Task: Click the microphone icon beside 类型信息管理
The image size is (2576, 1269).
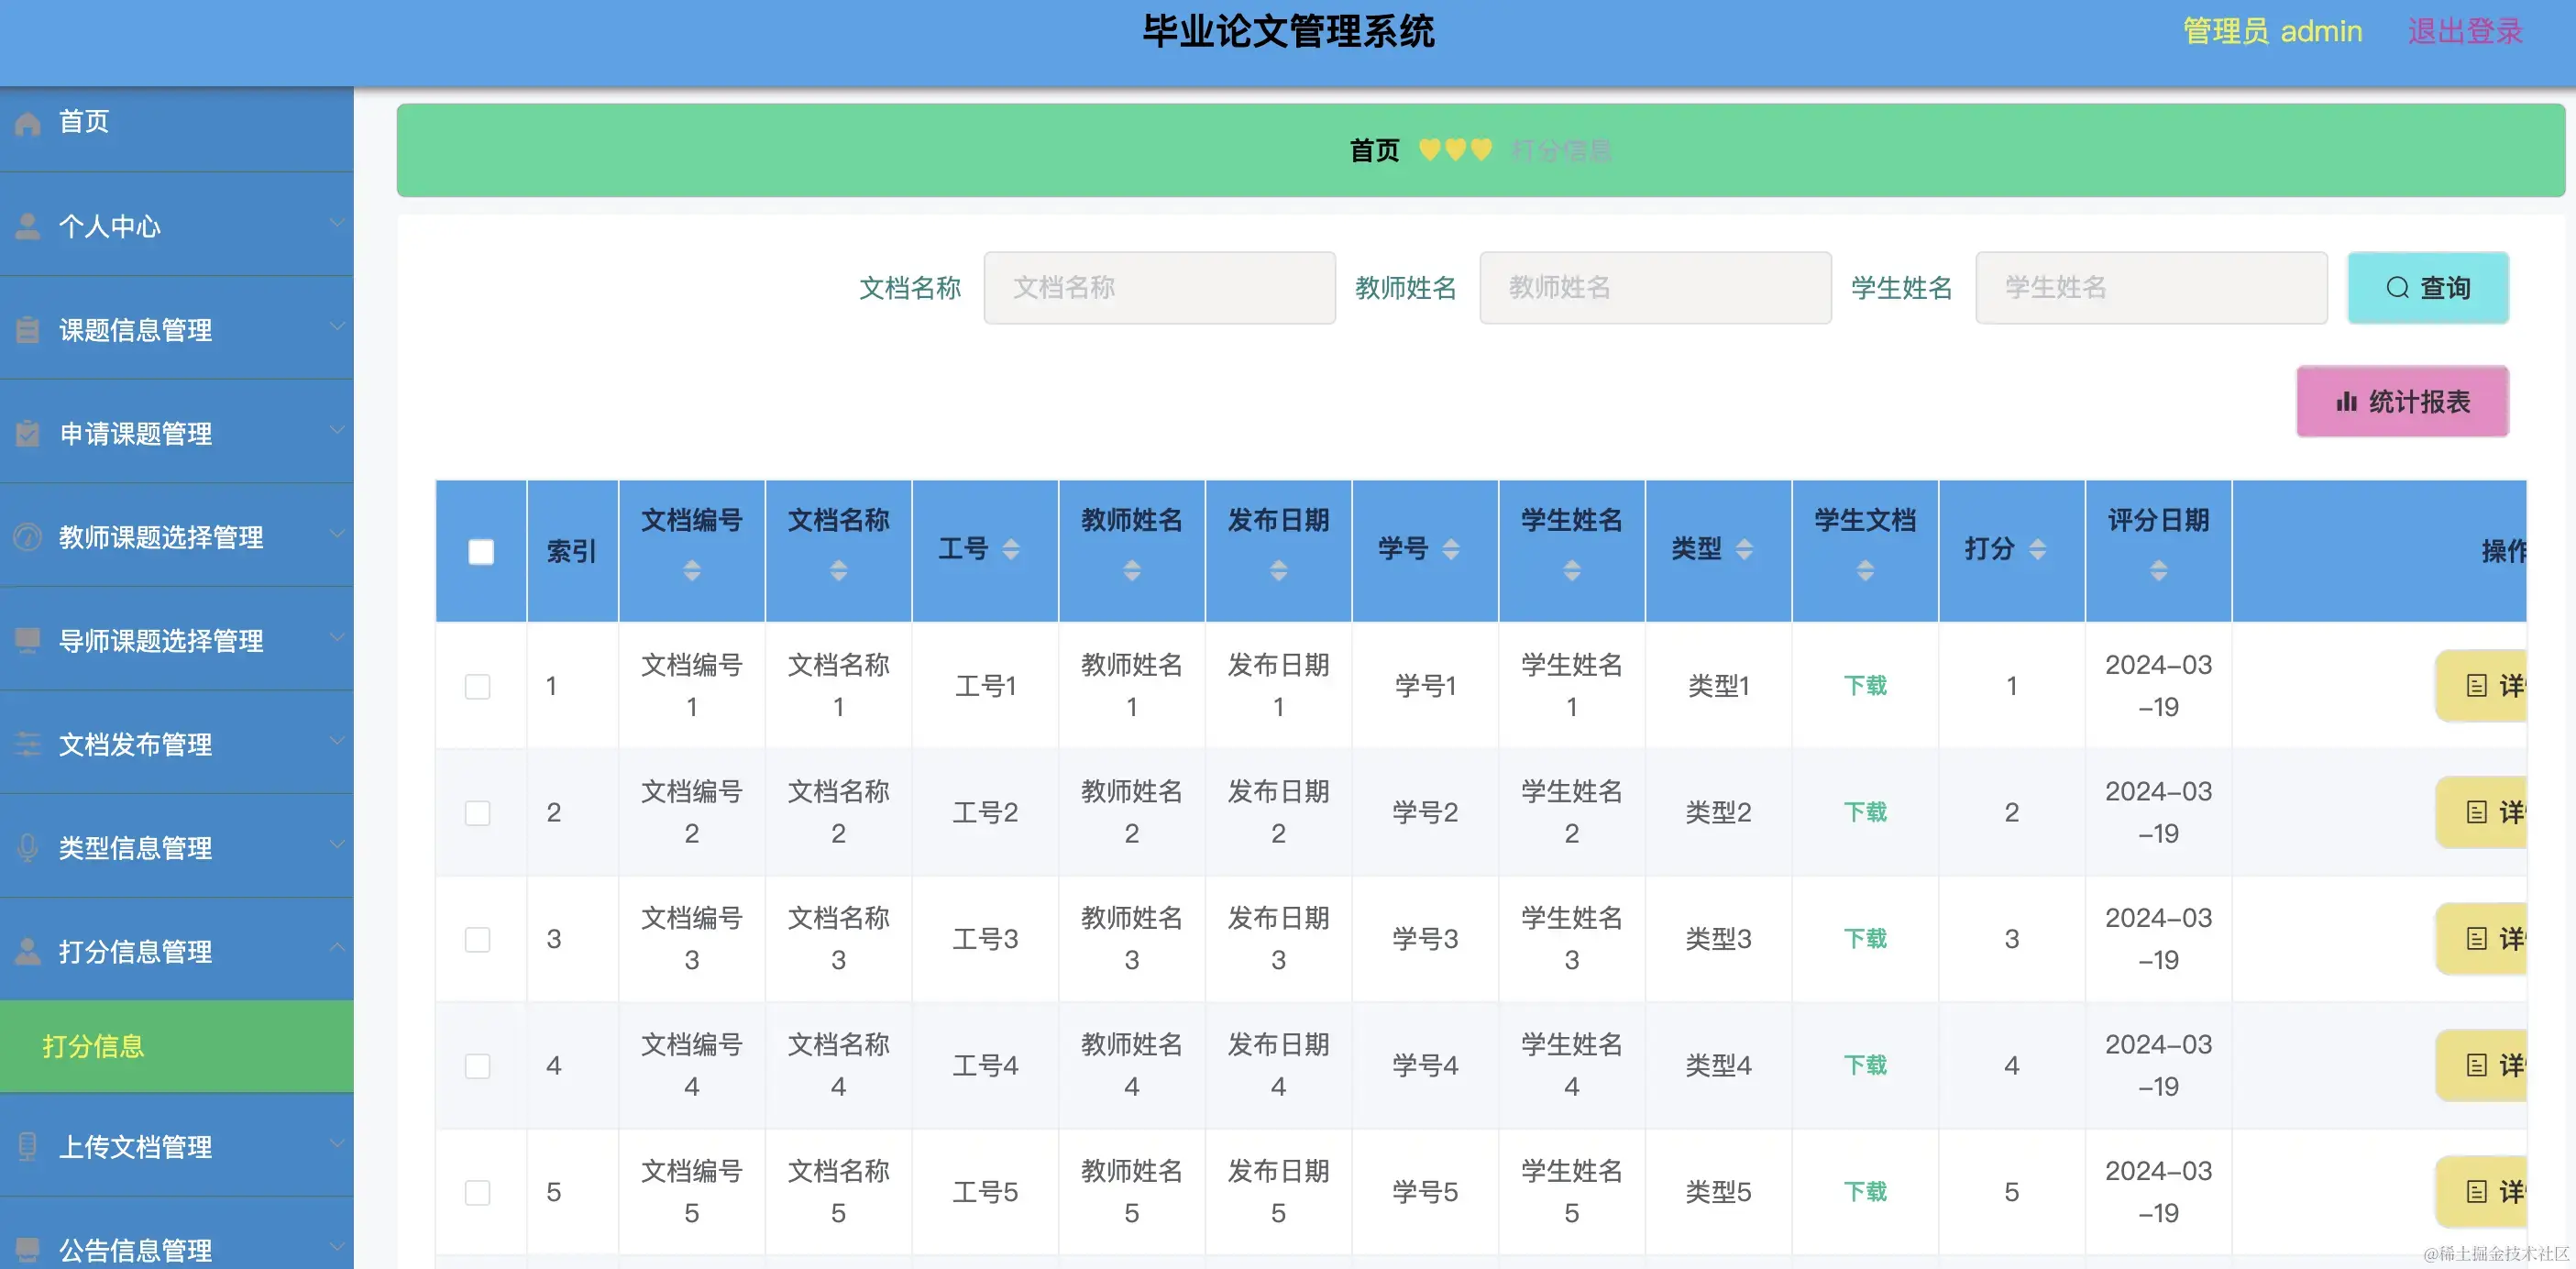Action: coord(27,847)
